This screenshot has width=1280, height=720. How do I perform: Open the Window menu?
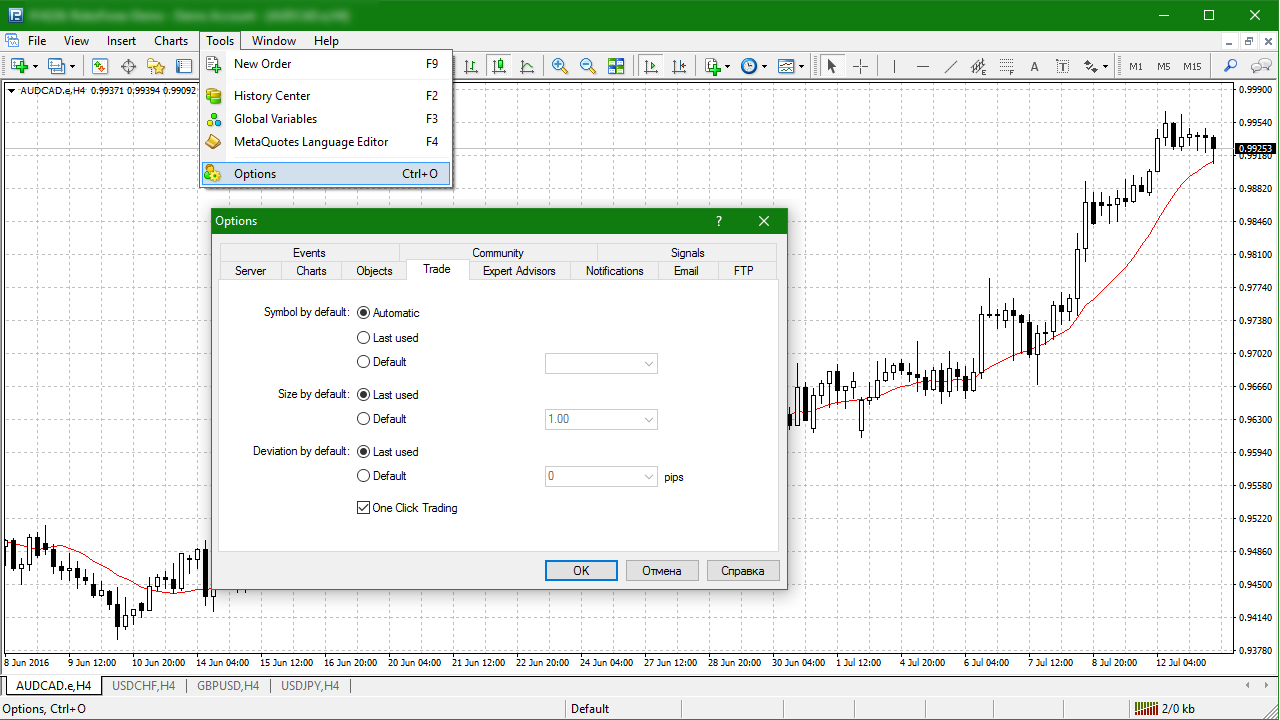[273, 41]
